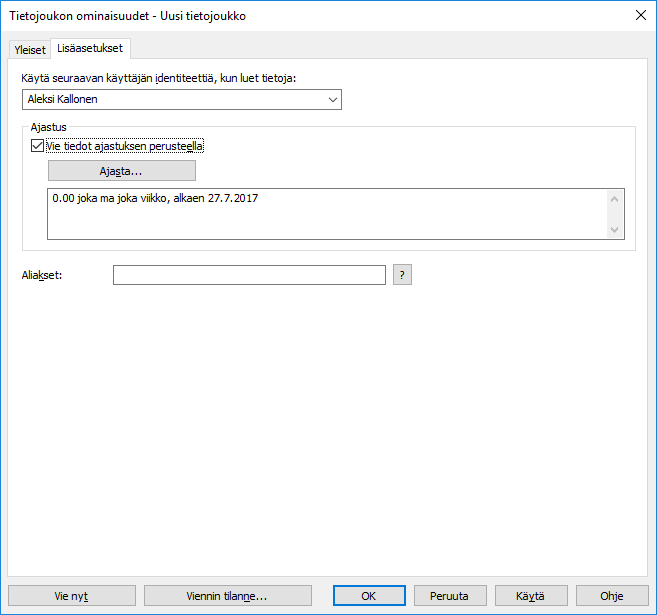
Task: Toggle the 'Vie tiedot ajastuksen perusteella' checkbox
Action: 38,146
